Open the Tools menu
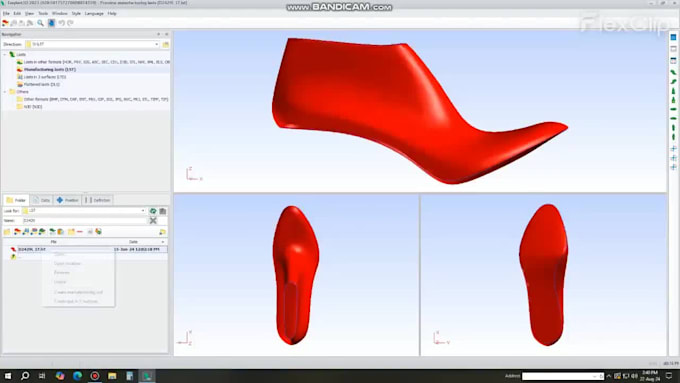Image resolution: width=680 pixels, height=383 pixels. [x=43, y=13]
